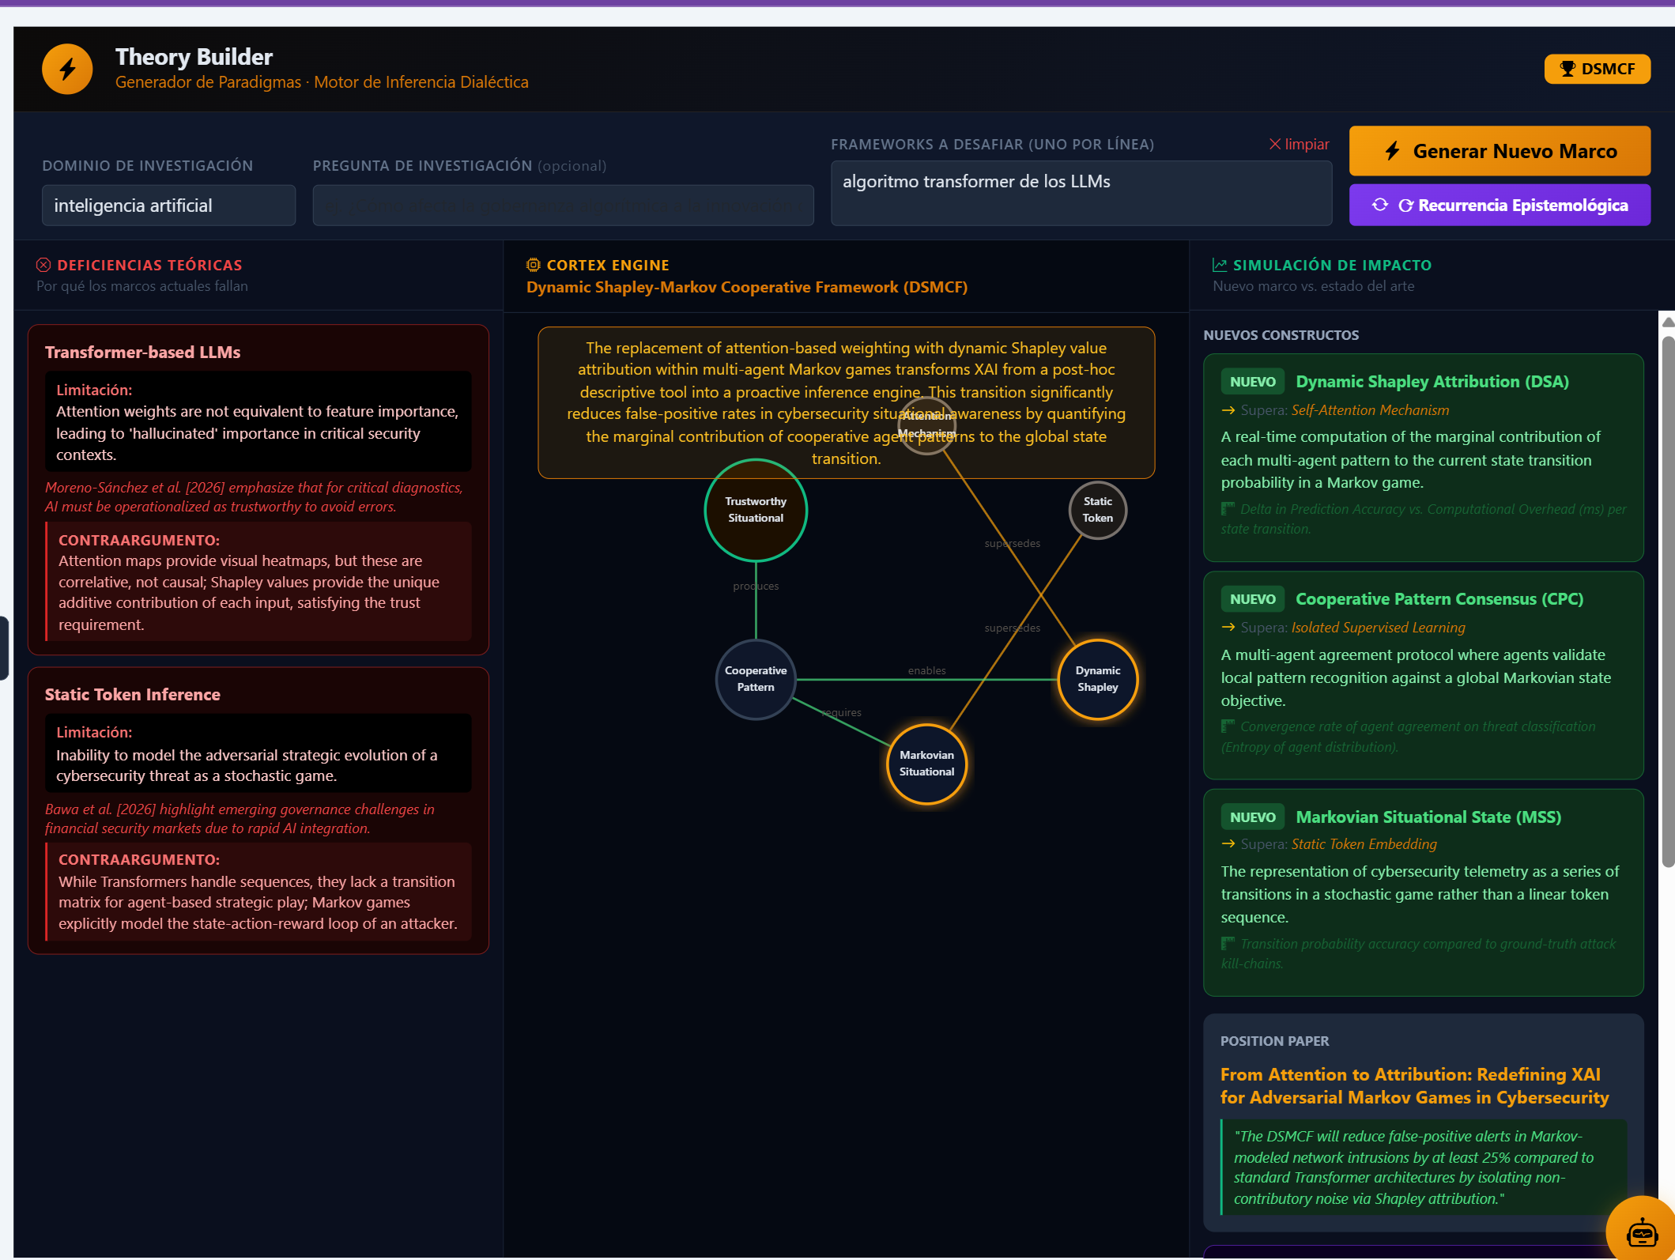Select the Attention Mechanism graph node
The height and width of the screenshot is (1260, 1675).
pos(926,425)
